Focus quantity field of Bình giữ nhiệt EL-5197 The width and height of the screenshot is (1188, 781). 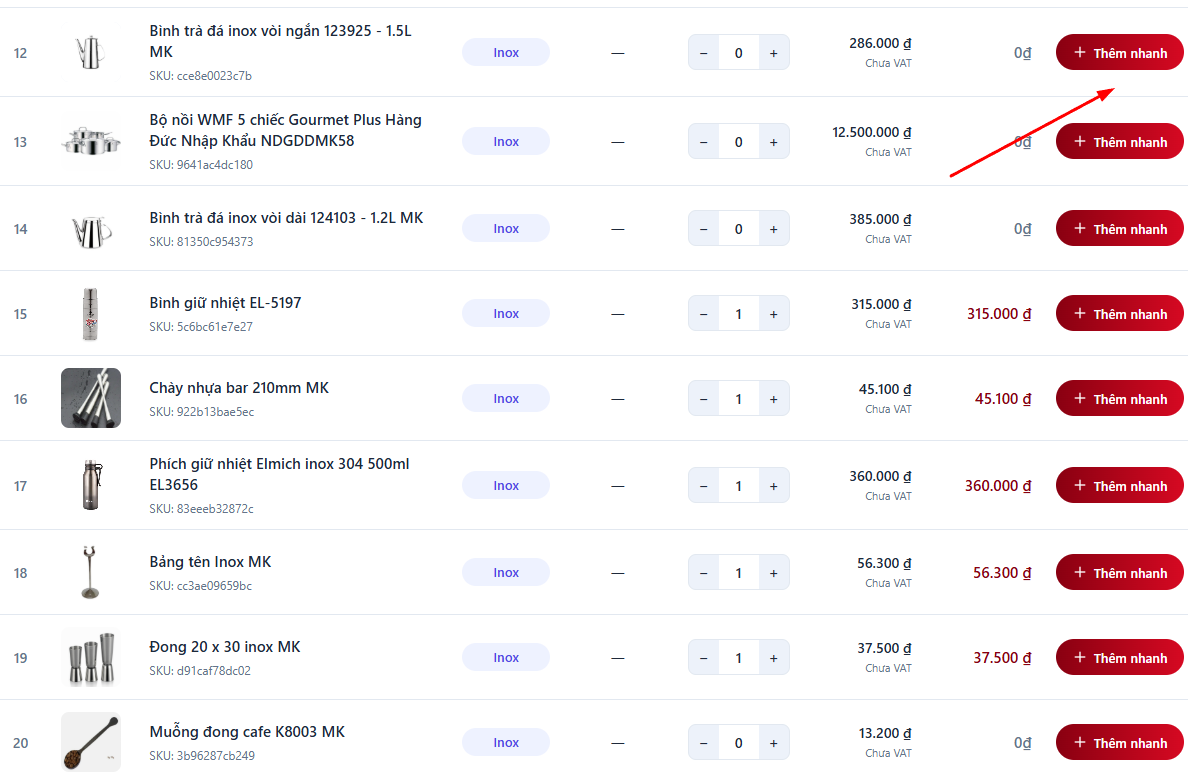click(738, 314)
